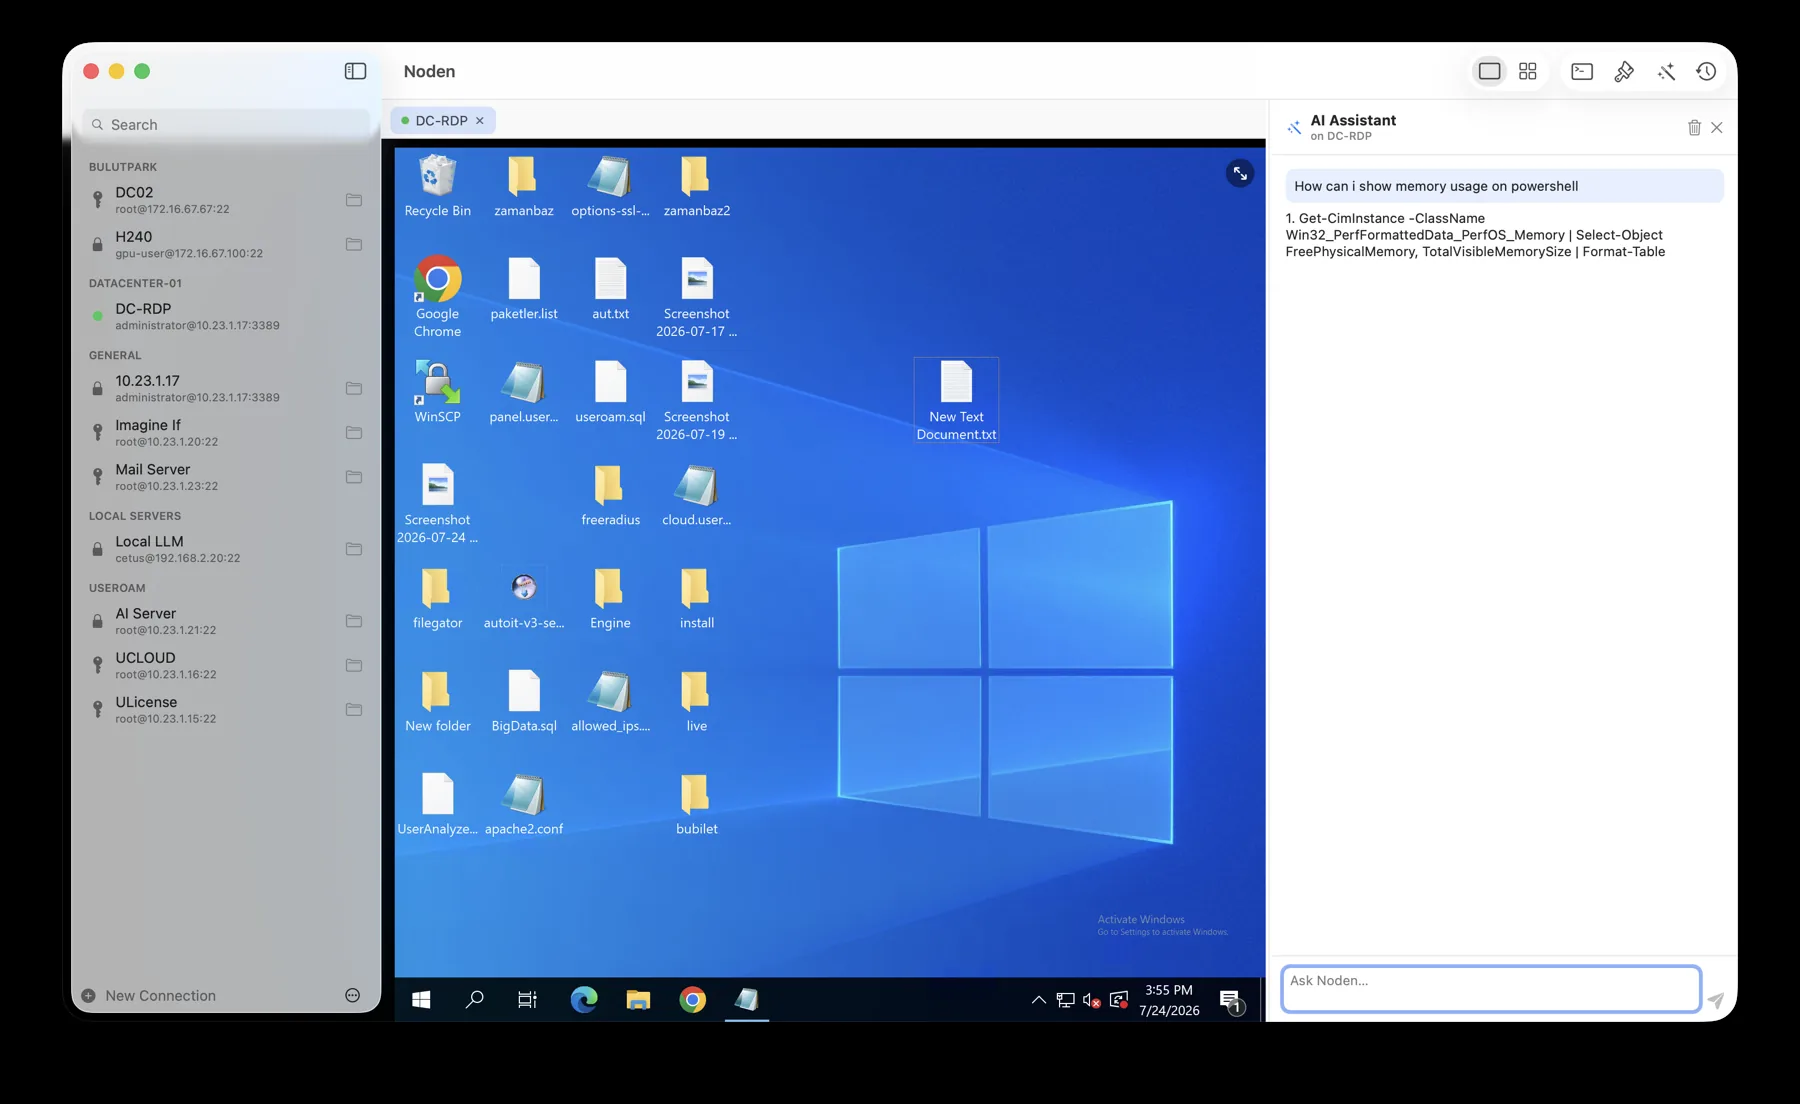Click the DATACENTER-01 group header
Viewport: 1800px width, 1104px height.
pyautogui.click(x=135, y=283)
